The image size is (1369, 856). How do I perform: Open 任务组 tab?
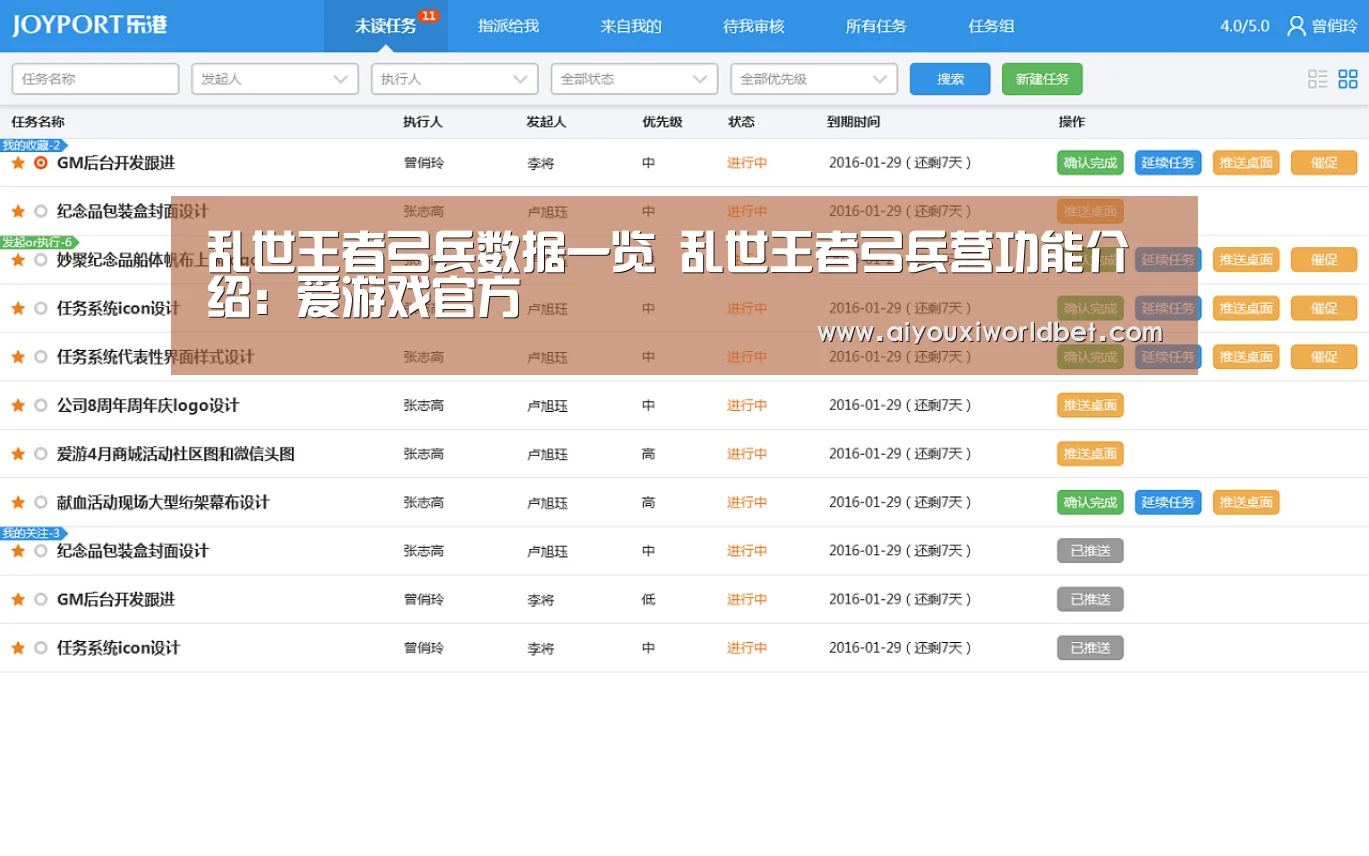(x=991, y=26)
